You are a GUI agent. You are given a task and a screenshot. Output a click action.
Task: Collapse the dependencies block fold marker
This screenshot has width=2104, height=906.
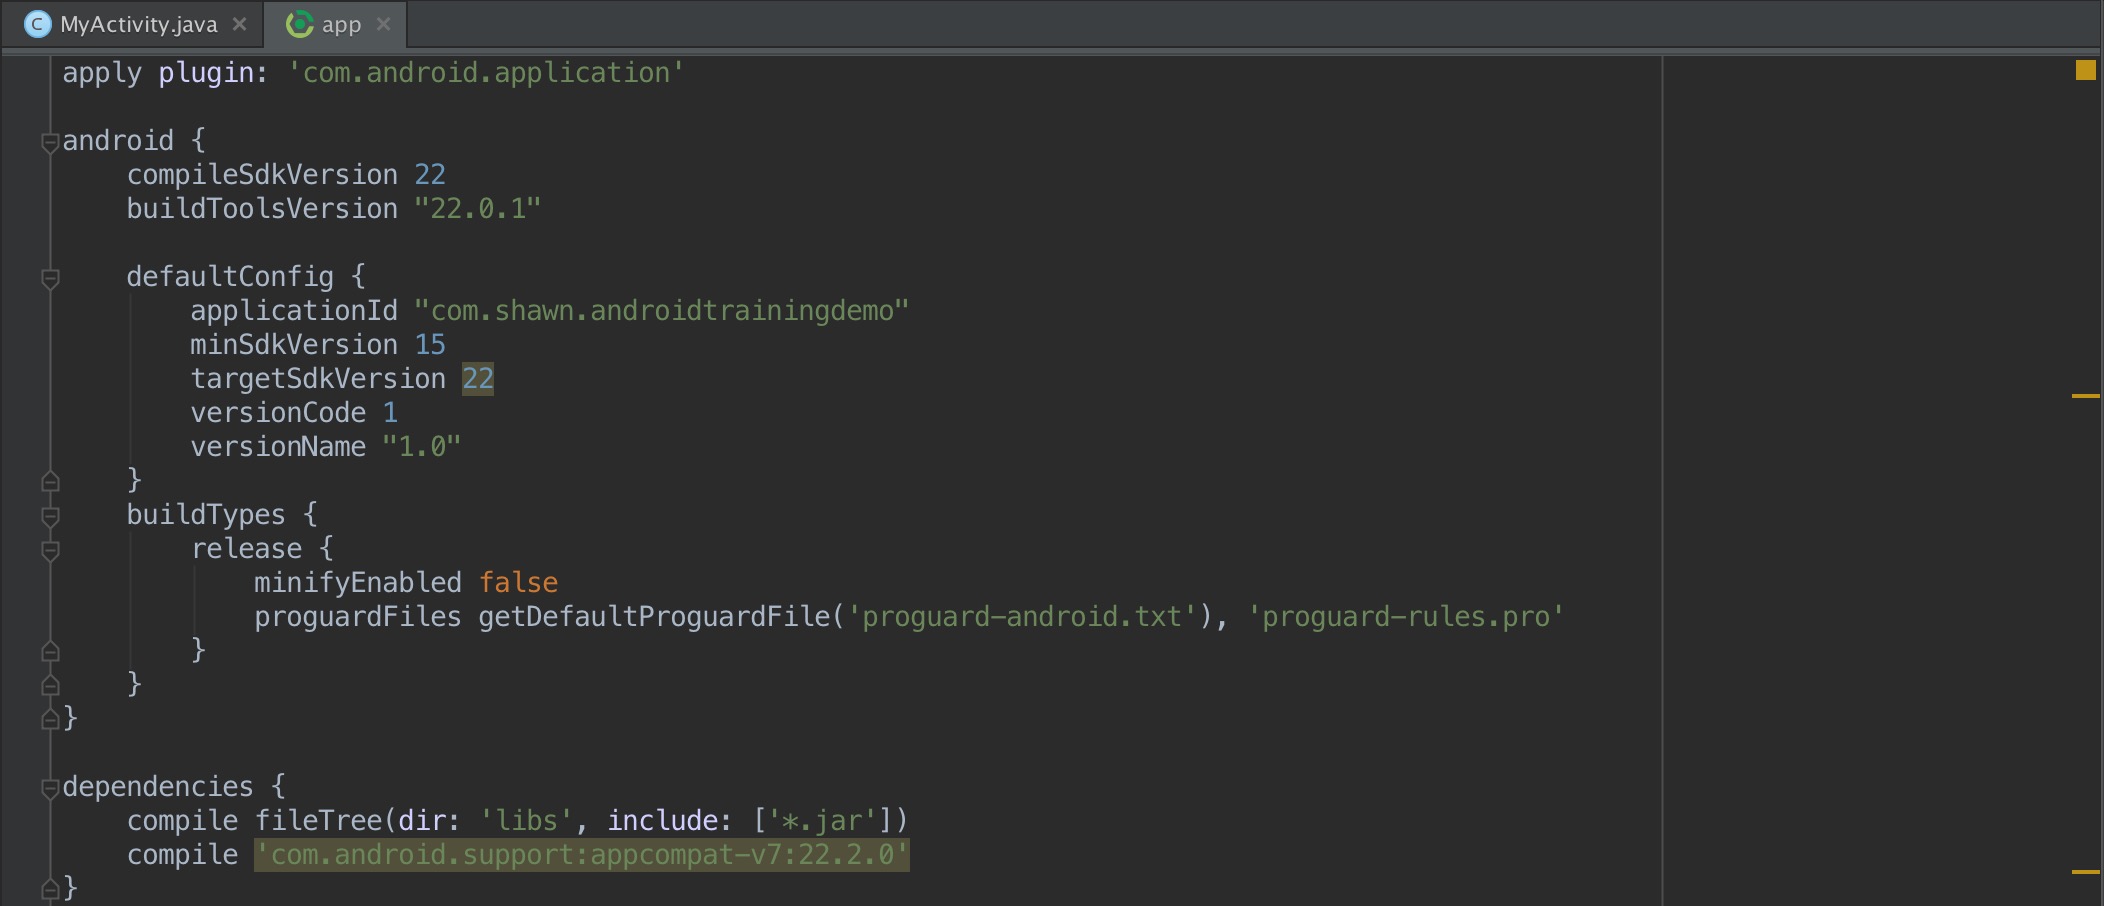coord(50,789)
